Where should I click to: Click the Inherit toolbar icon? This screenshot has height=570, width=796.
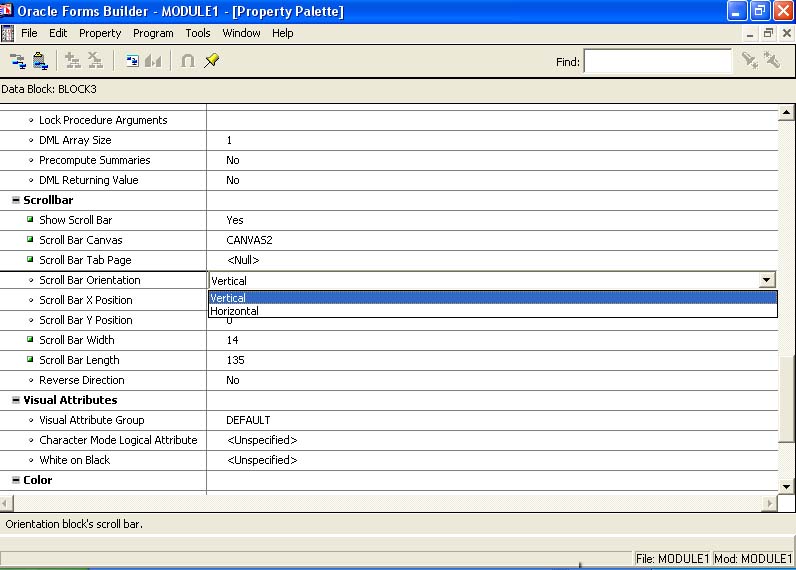tap(153, 61)
